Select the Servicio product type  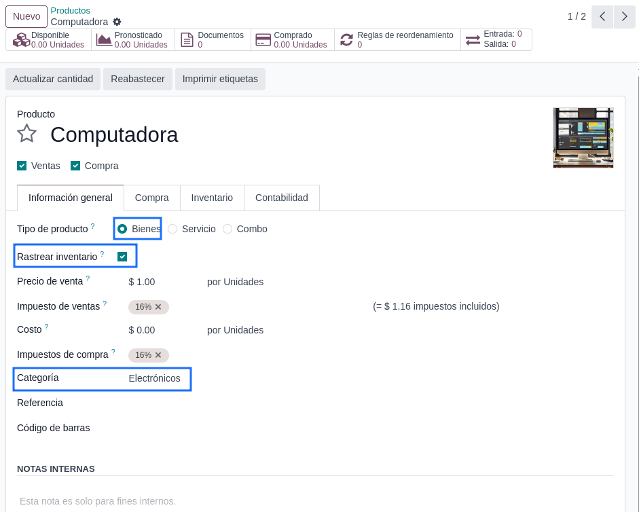(173, 229)
